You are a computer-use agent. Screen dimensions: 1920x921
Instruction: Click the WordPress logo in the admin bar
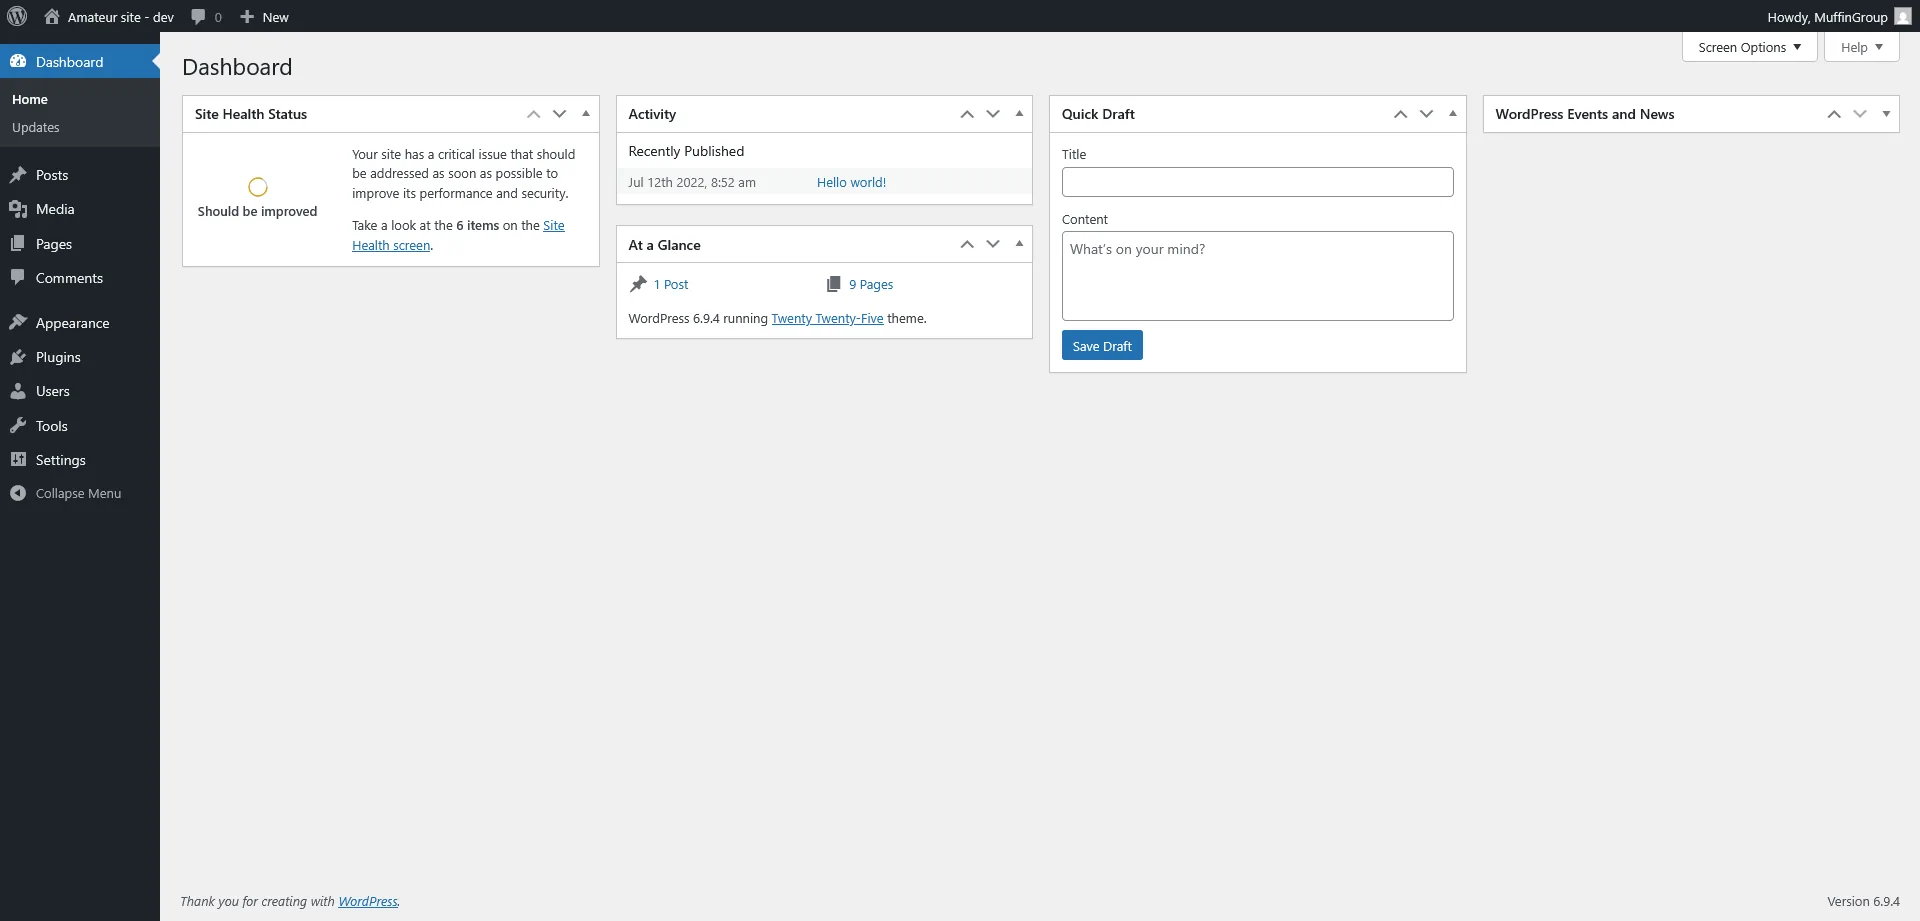[x=16, y=16]
